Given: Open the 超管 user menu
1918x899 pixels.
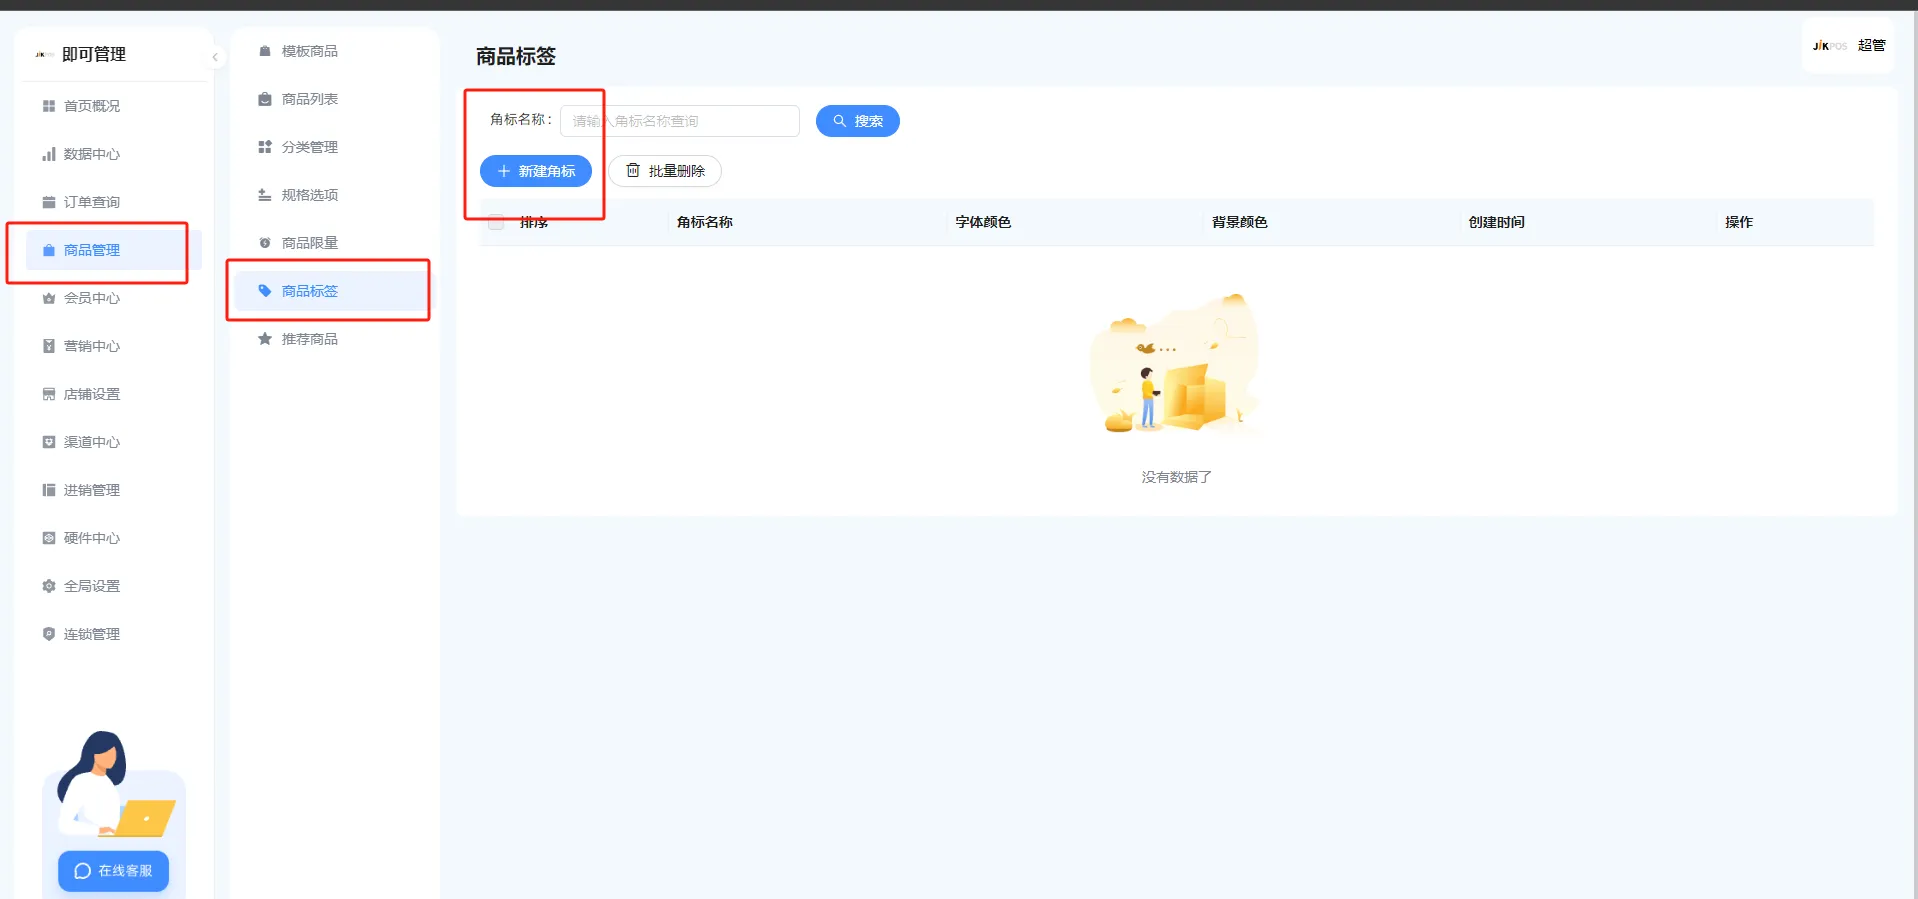Looking at the screenshot, I should click(1849, 46).
